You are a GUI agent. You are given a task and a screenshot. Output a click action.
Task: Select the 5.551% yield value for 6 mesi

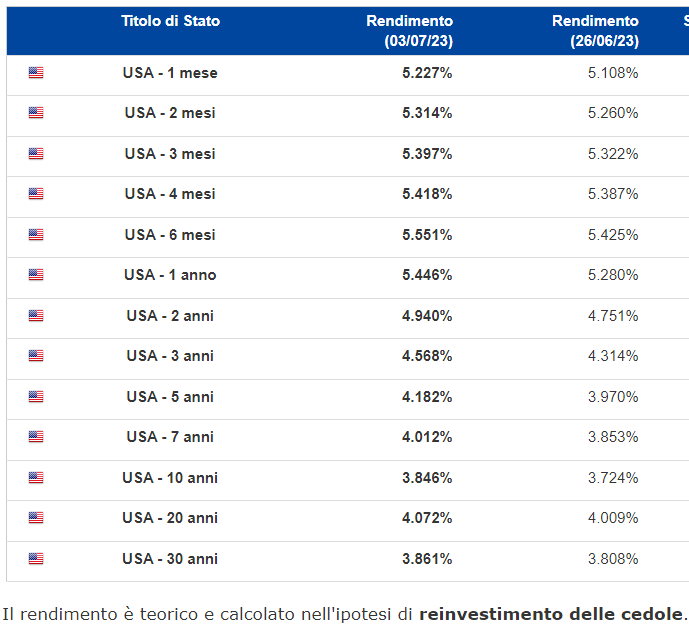pos(427,235)
